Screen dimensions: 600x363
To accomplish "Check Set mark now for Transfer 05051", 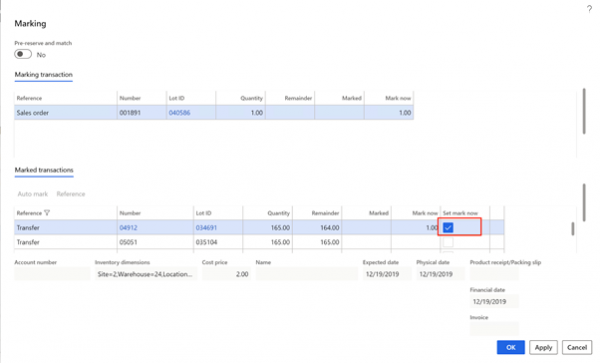I will pyautogui.click(x=448, y=242).
